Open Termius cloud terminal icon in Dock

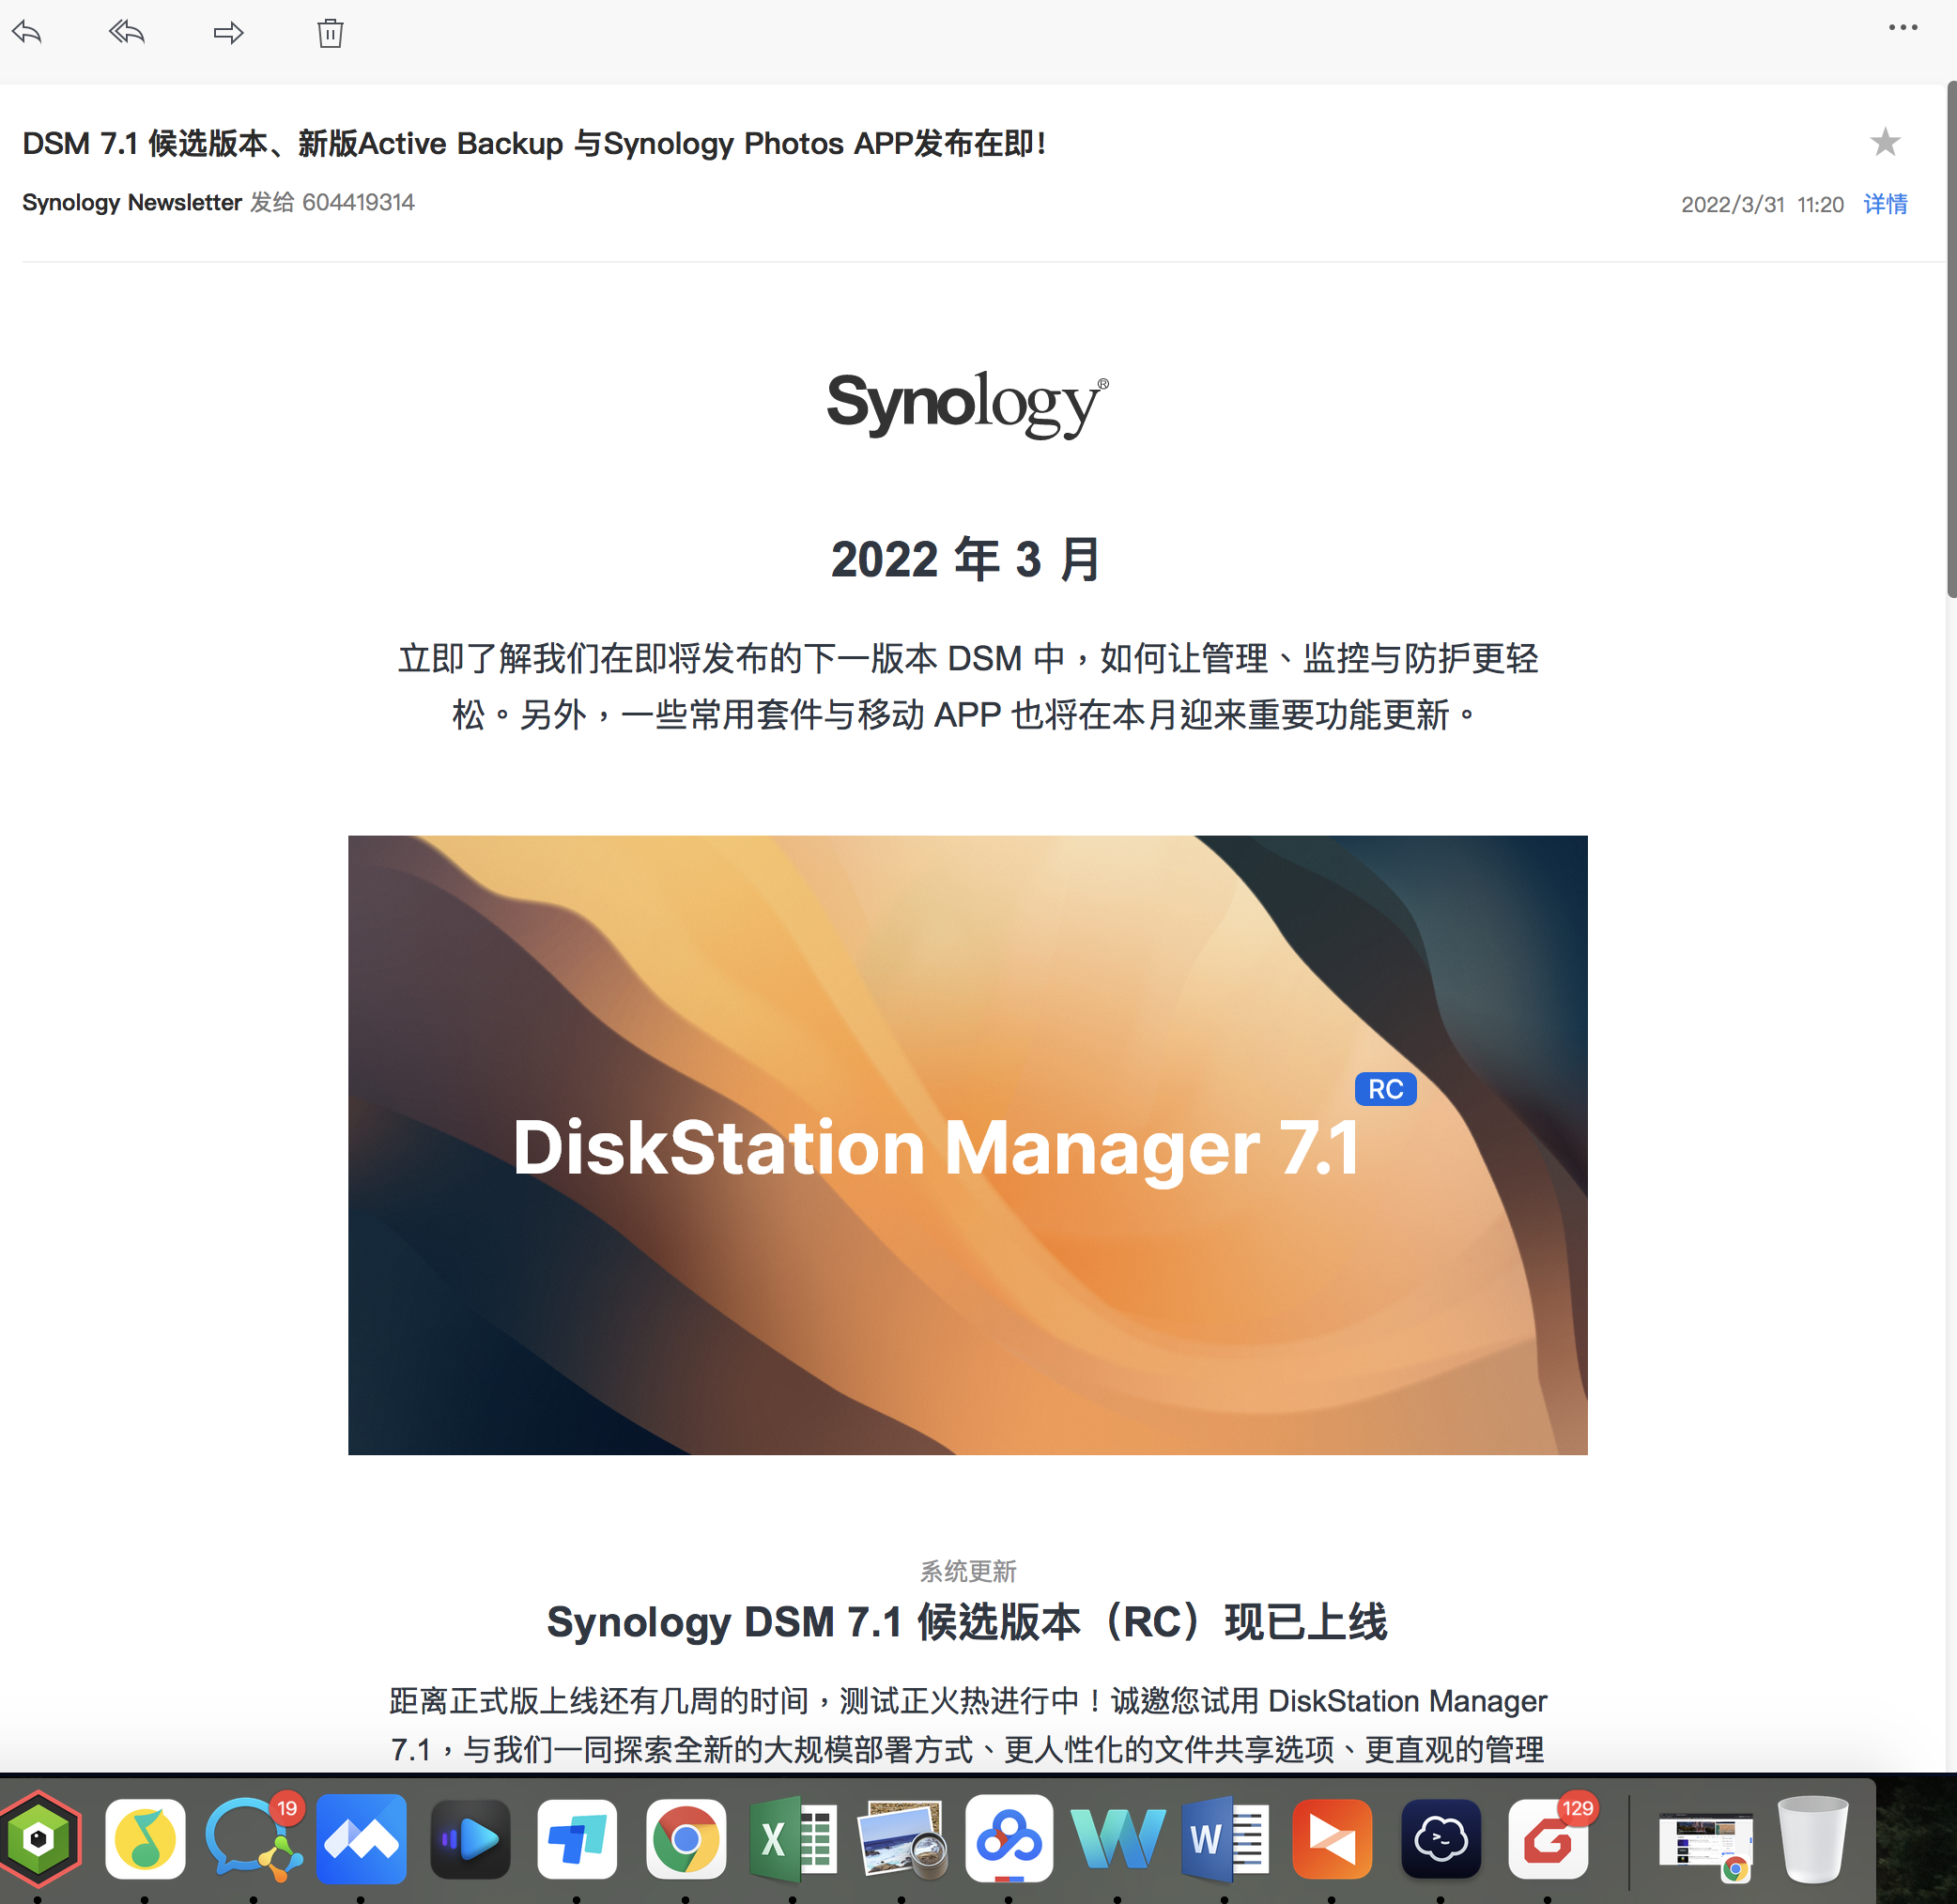[x=1440, y=1839]
